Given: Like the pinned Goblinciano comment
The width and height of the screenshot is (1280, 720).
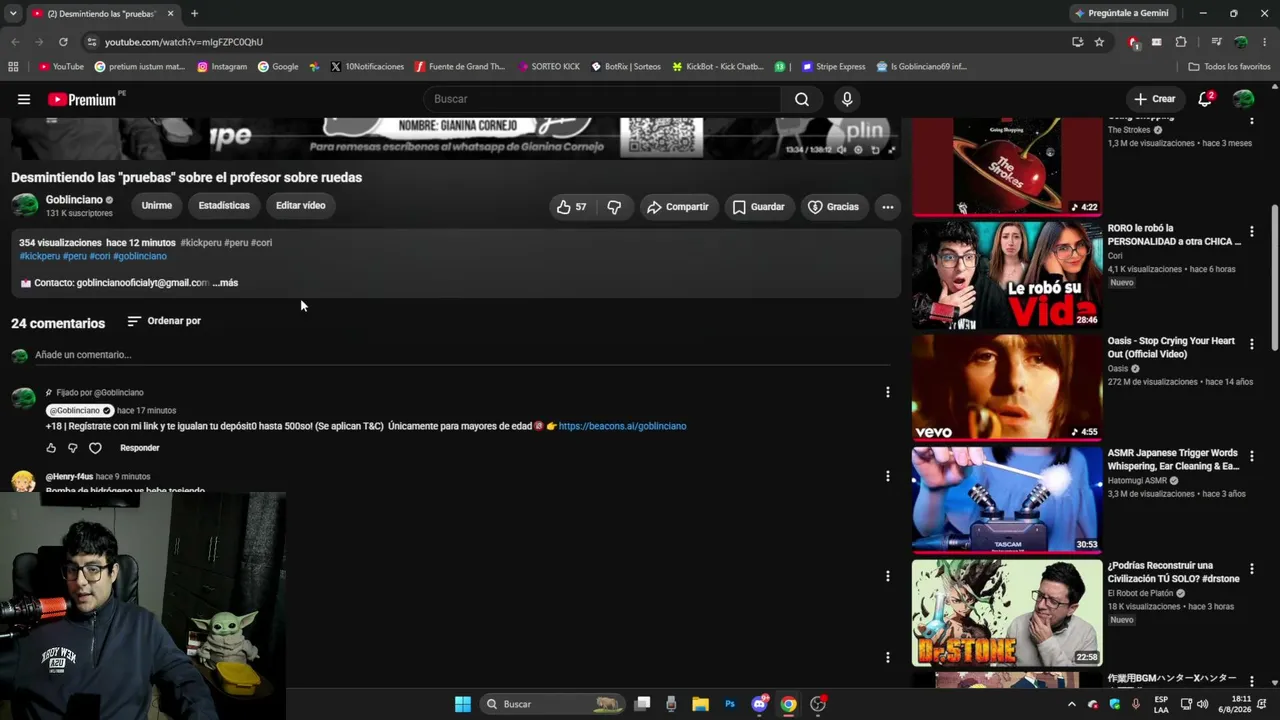Looking at the screenshot, I should tap(52, 448).
